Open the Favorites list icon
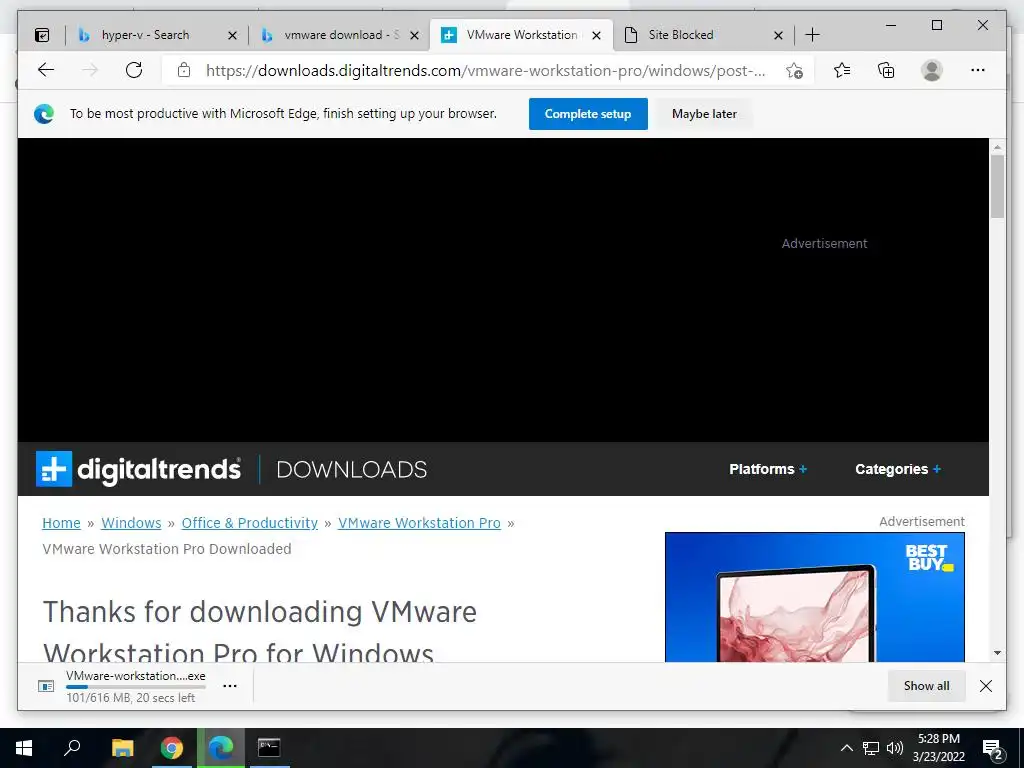The width and height of the screenshot is (1024, 768). click(x=842, y=70)
